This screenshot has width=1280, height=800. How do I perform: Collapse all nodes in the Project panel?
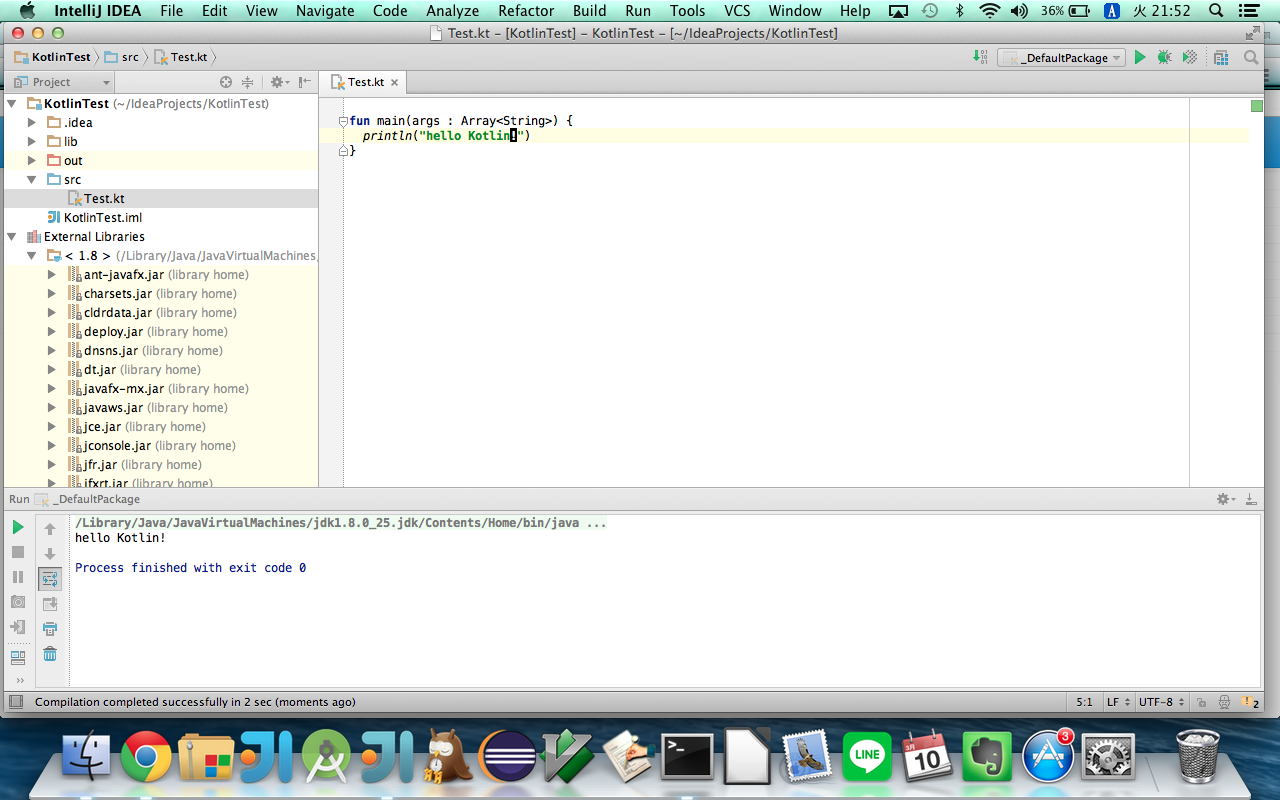[x=248, y=82]
